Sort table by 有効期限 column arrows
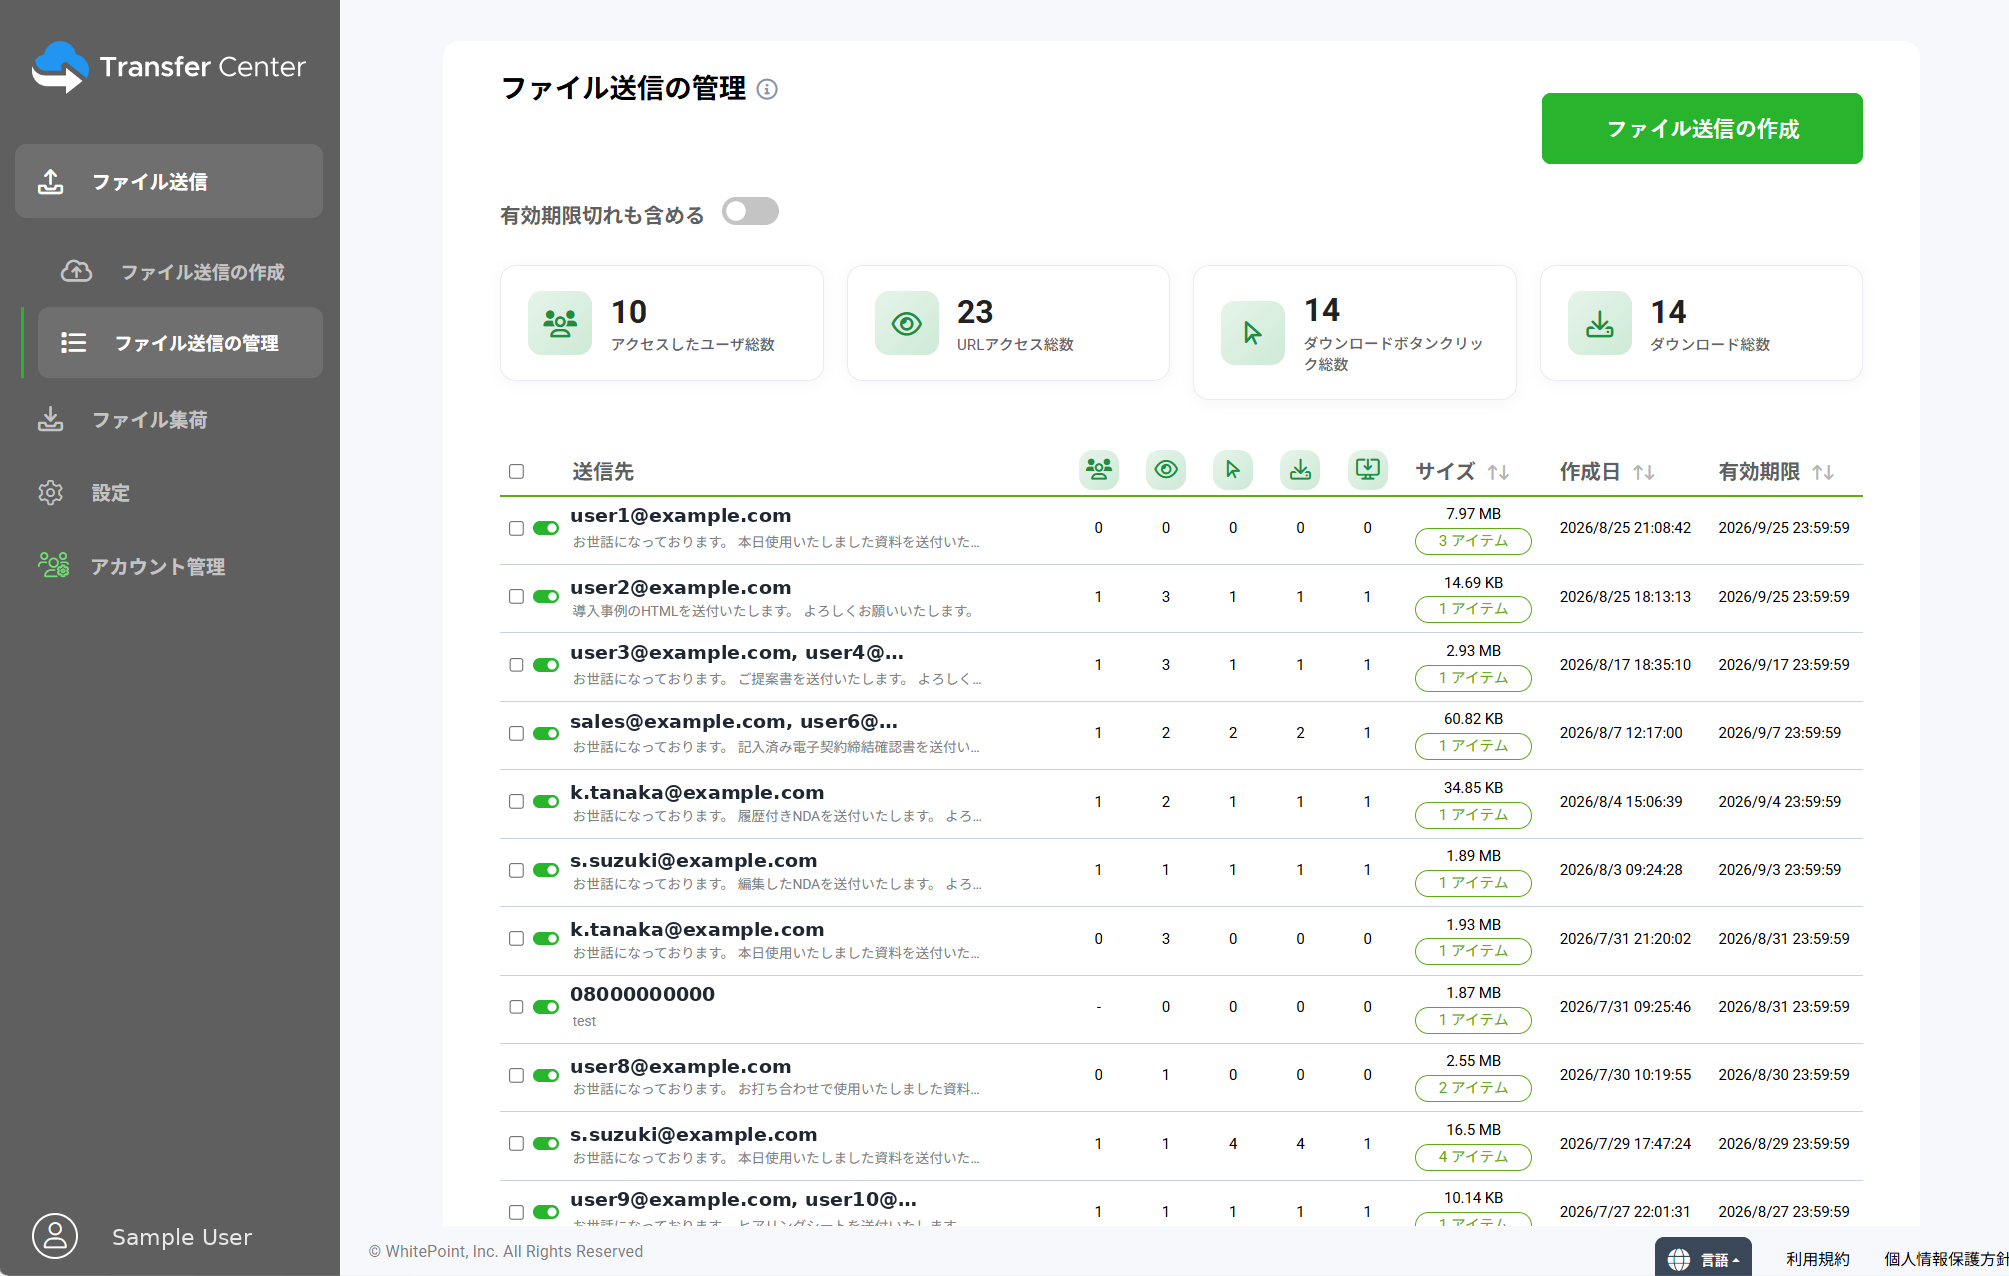 point(1823,472)
